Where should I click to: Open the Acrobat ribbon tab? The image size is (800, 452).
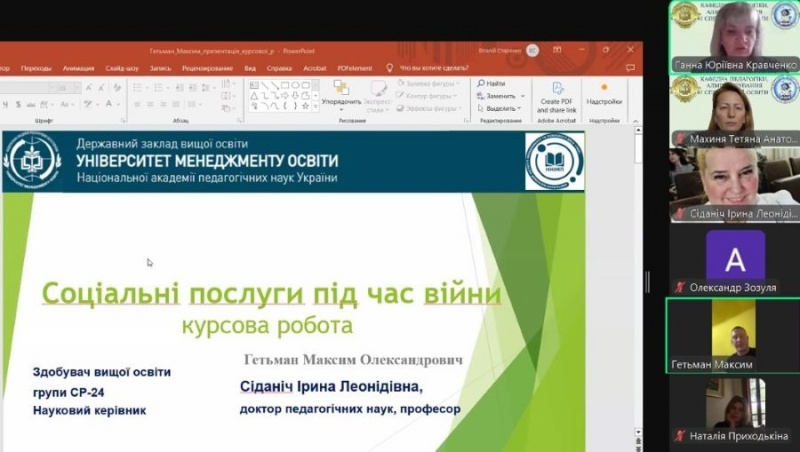pyautogui.click(x=315, y=68)
